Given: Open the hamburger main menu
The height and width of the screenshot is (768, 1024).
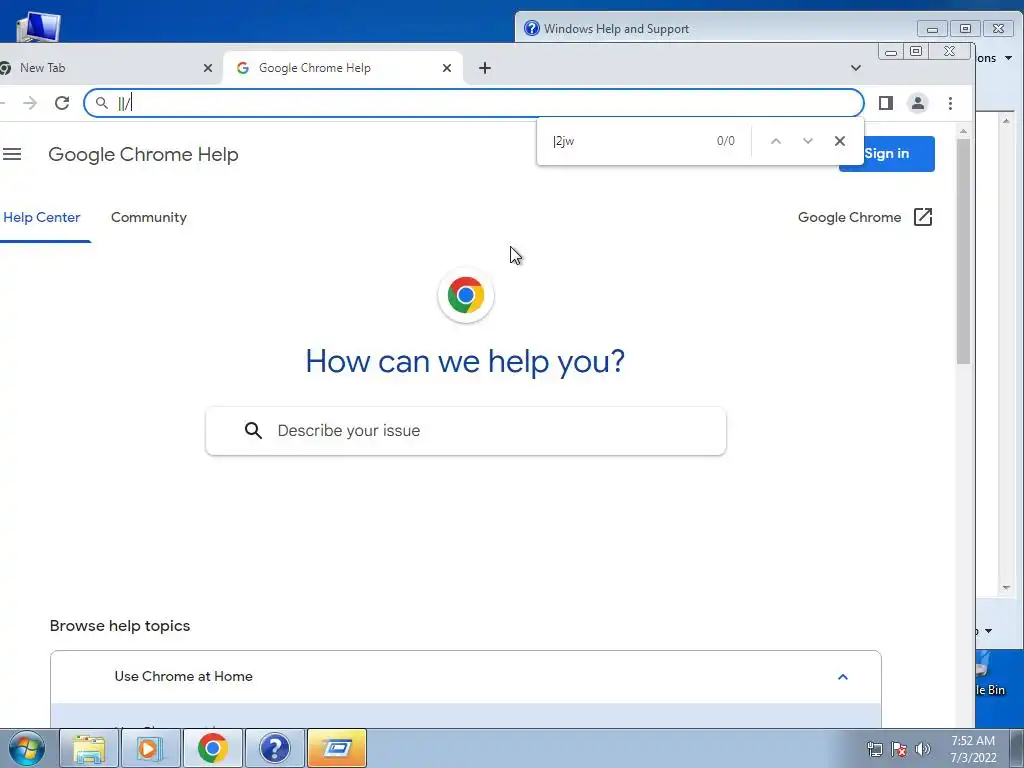Looking at the screenshot, I should (12, 154).
